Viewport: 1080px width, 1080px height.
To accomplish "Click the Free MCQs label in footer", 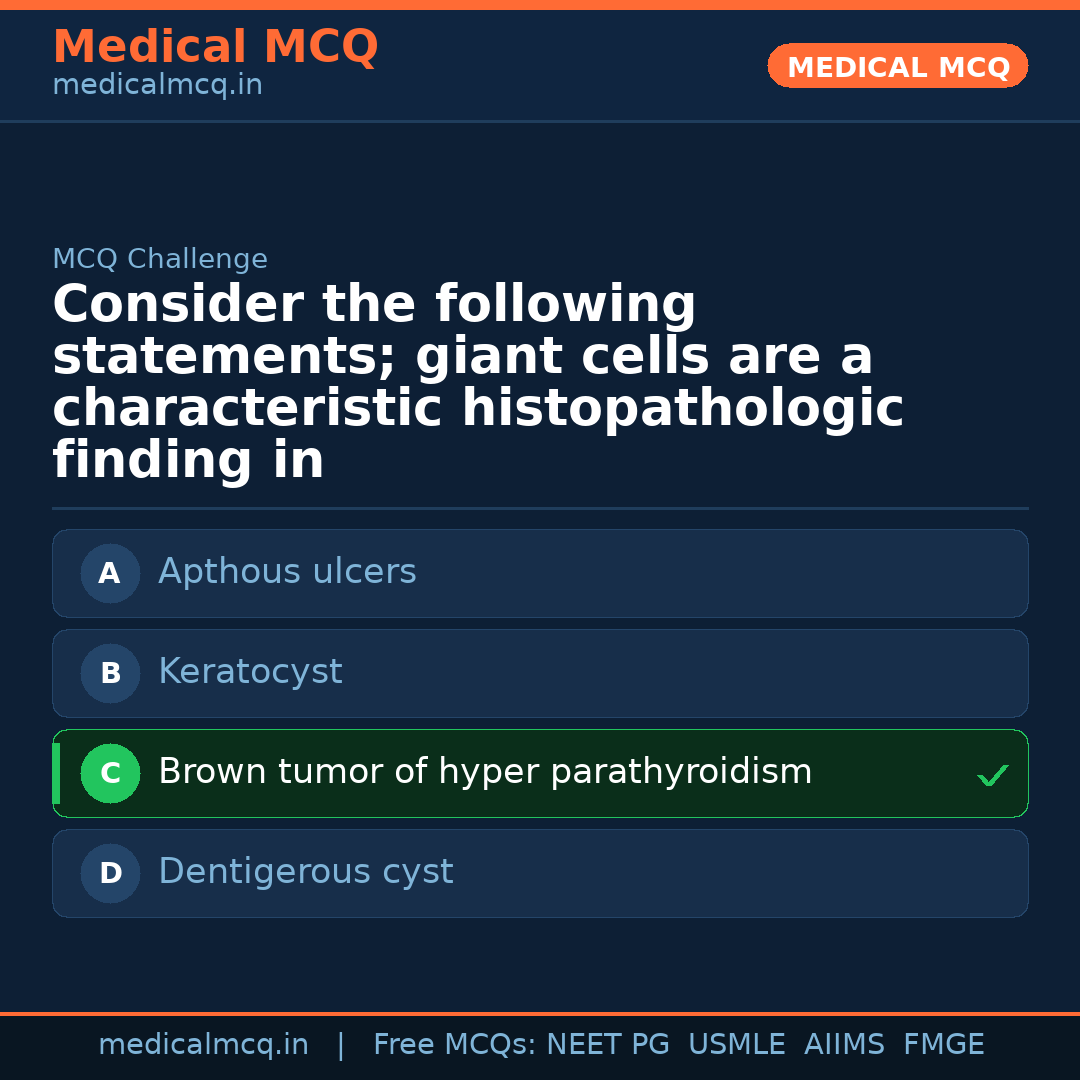I will coord(455,1045).
